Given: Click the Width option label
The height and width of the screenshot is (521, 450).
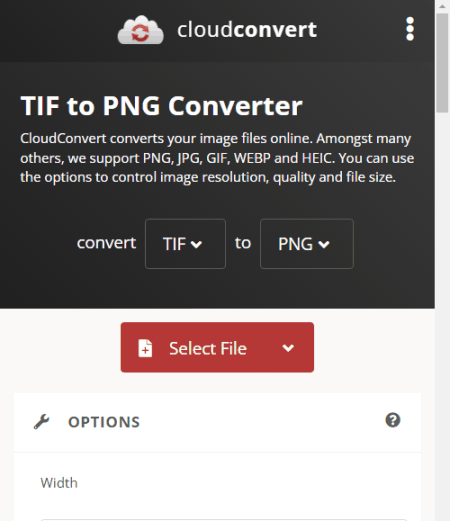Looking at the screenshot, I should click(59, 483).
